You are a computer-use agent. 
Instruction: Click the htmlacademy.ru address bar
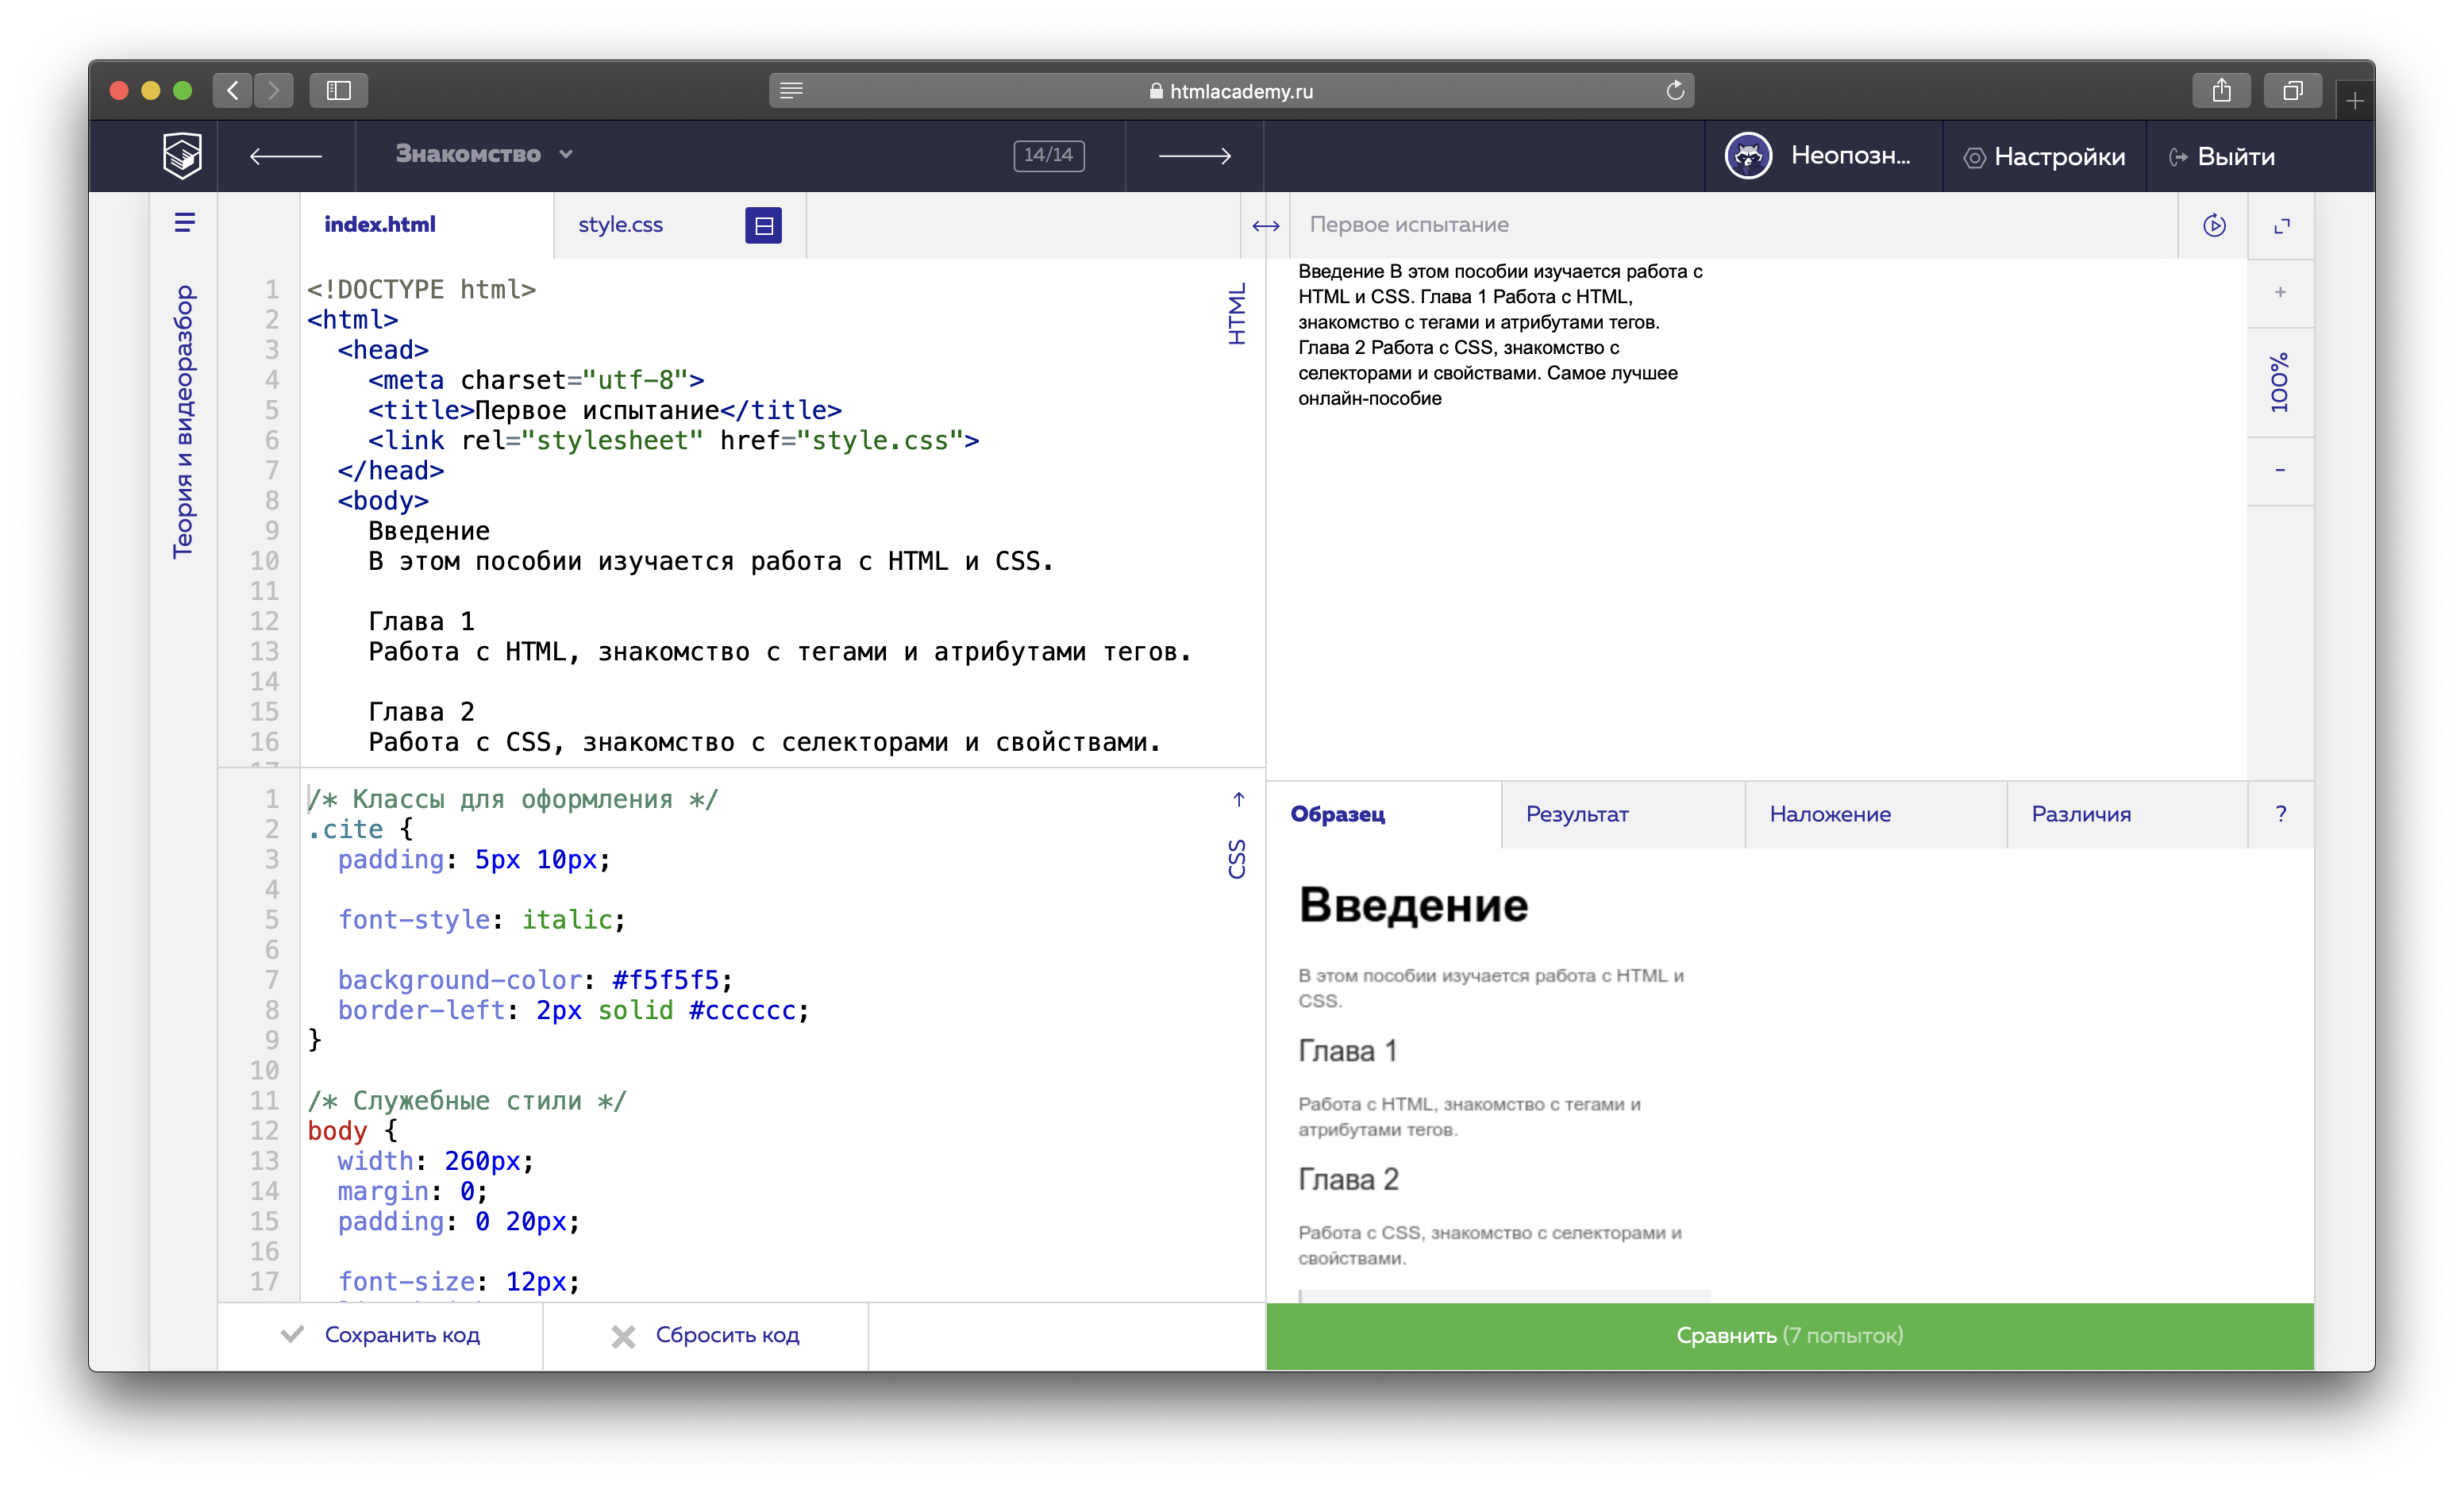click(x=1231, y=91)
